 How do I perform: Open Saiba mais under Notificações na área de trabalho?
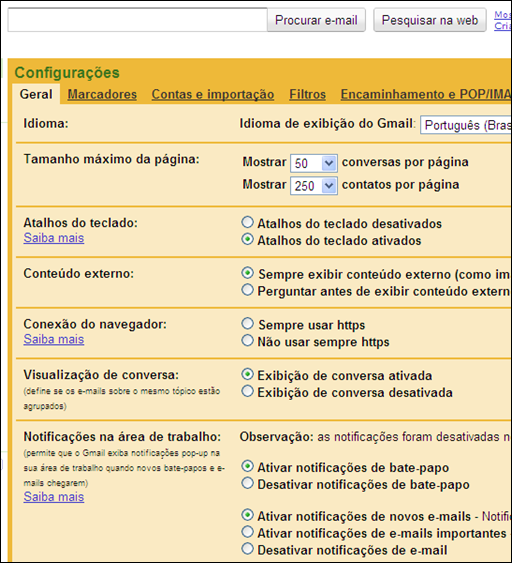(54, 497)
